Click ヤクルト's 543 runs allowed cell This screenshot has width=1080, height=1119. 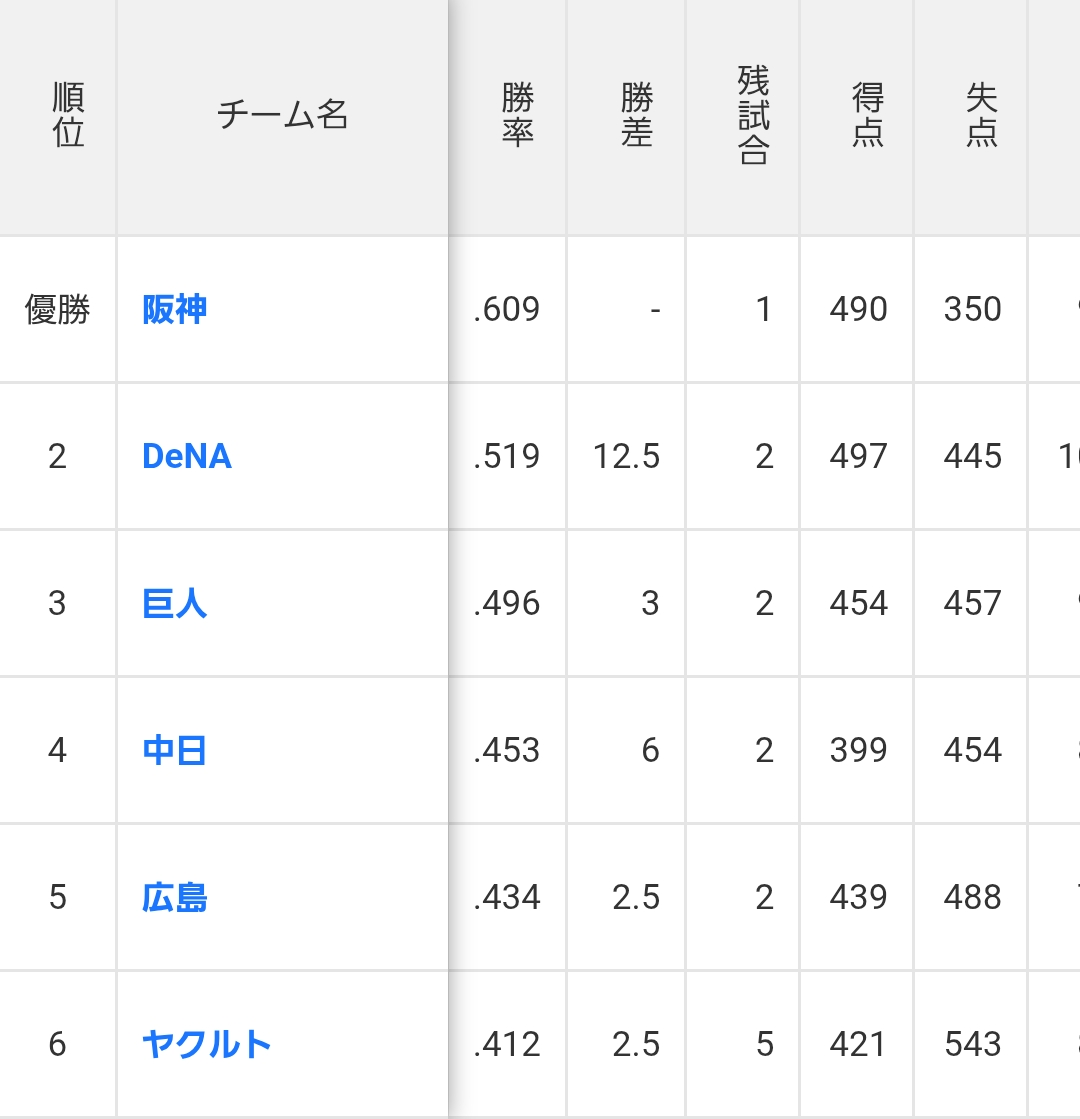tap(972, 1044)
